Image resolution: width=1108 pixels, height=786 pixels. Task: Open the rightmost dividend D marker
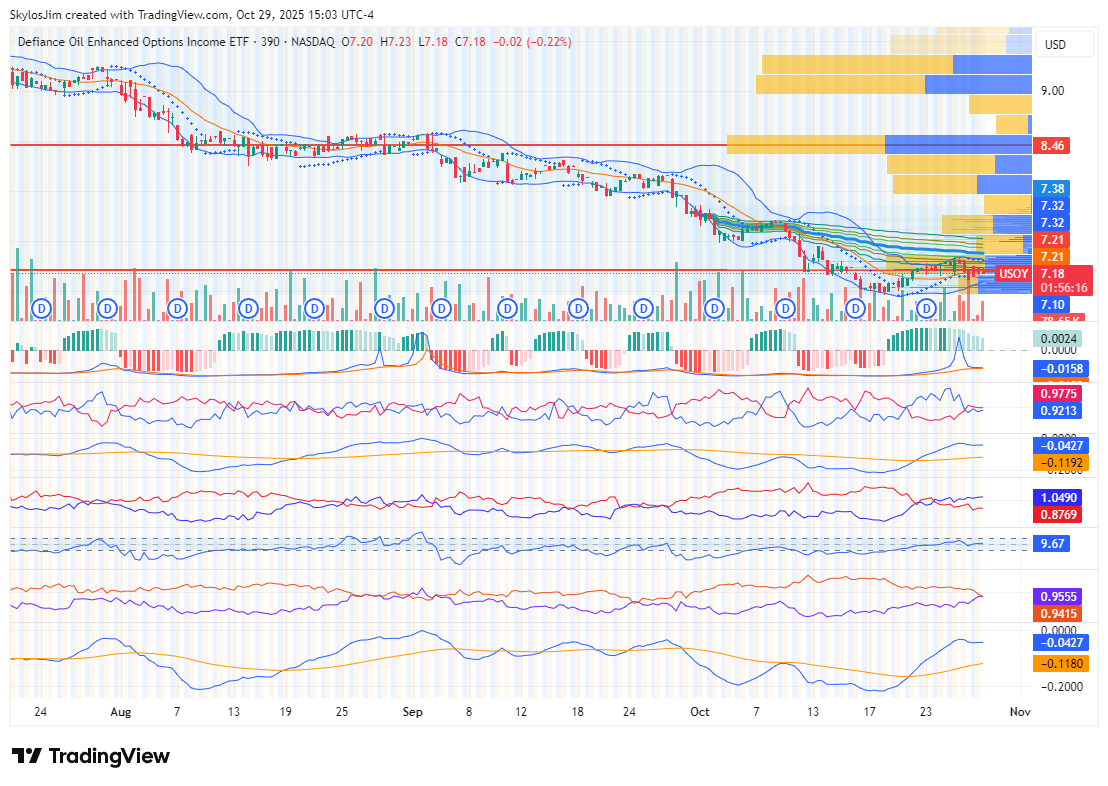point(926,307)
